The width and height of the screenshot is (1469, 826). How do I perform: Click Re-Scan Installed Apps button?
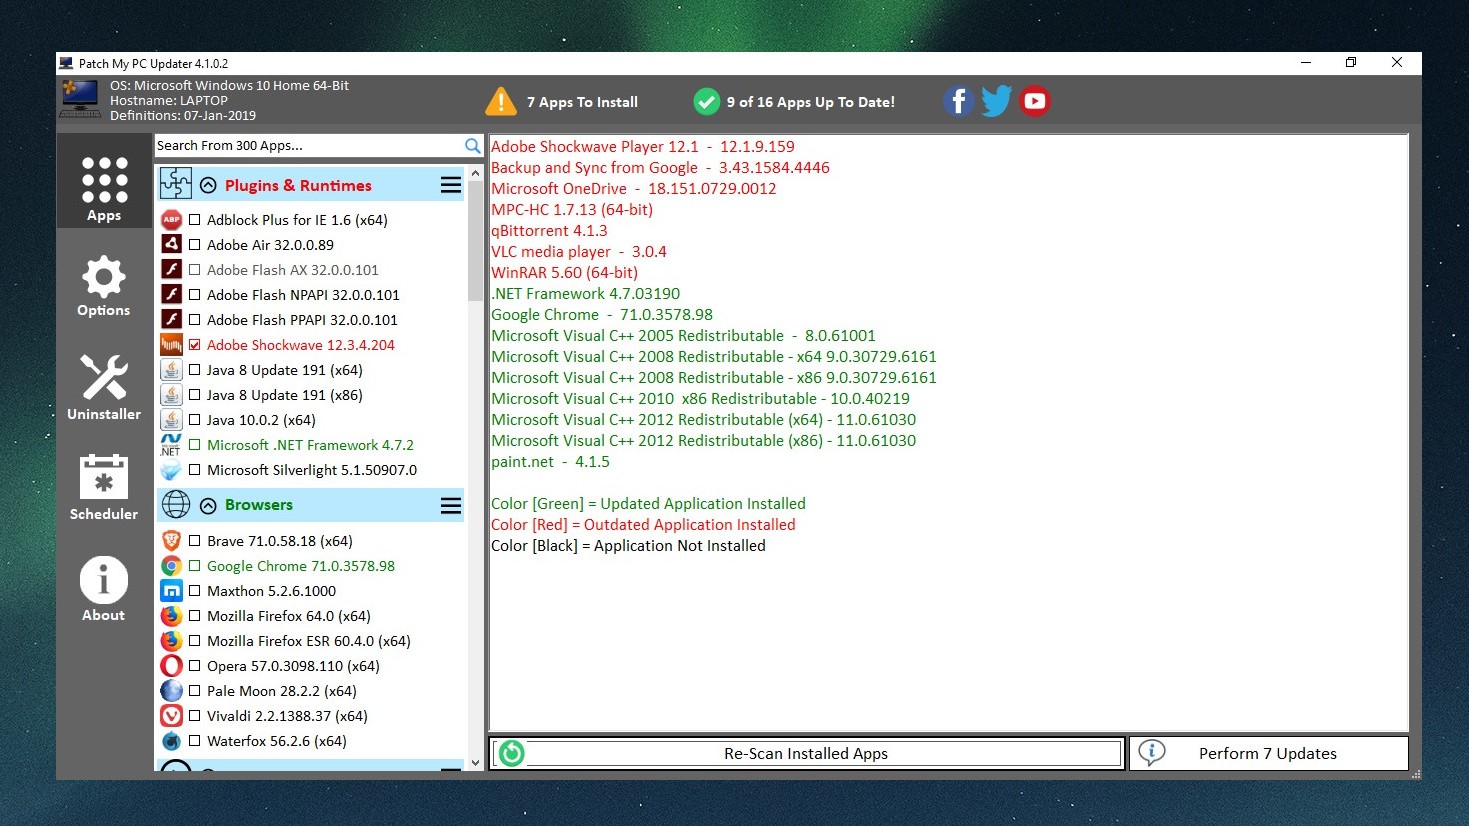pos(806,753)
